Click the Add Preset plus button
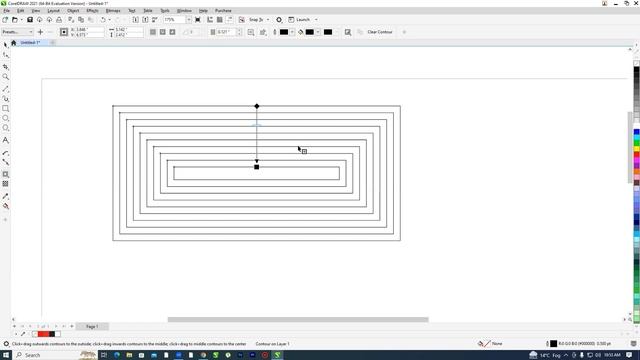The width and height of the screenshot is (640, 360). click(40, 32)
